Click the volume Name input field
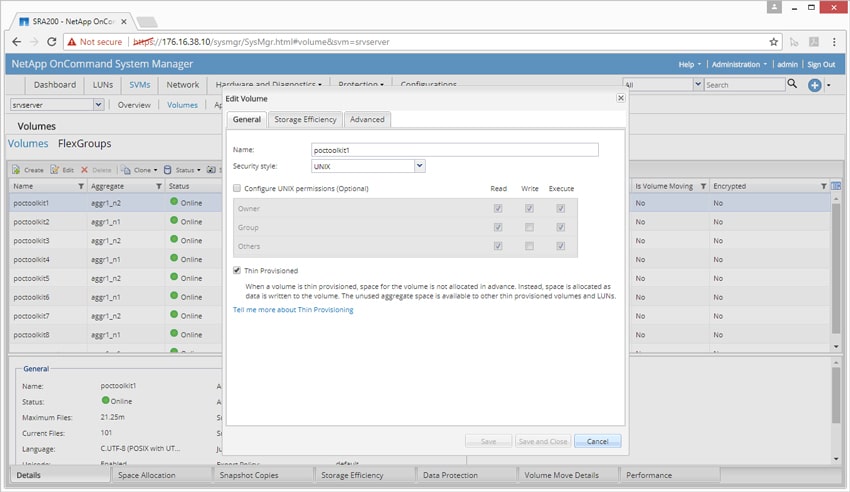This screenshot has width=850, height=492. (x=455, y=150)
